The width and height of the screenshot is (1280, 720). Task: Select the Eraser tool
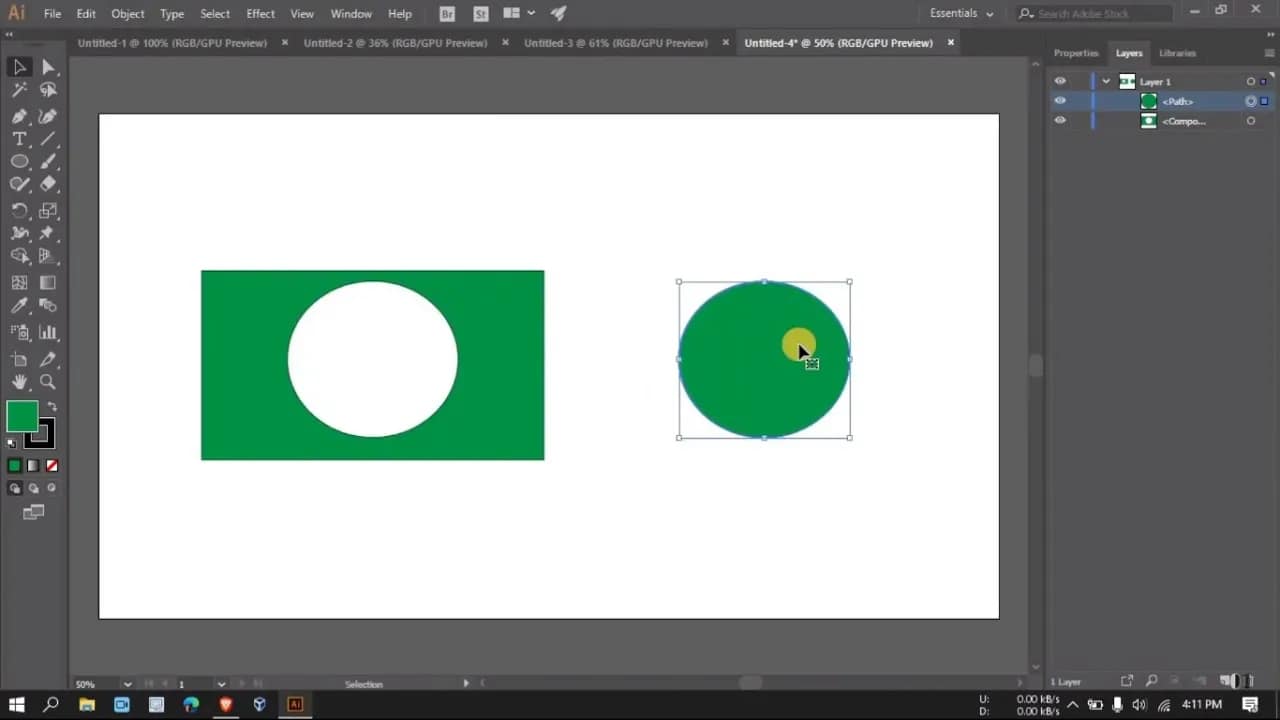click(x=46, y=184)
